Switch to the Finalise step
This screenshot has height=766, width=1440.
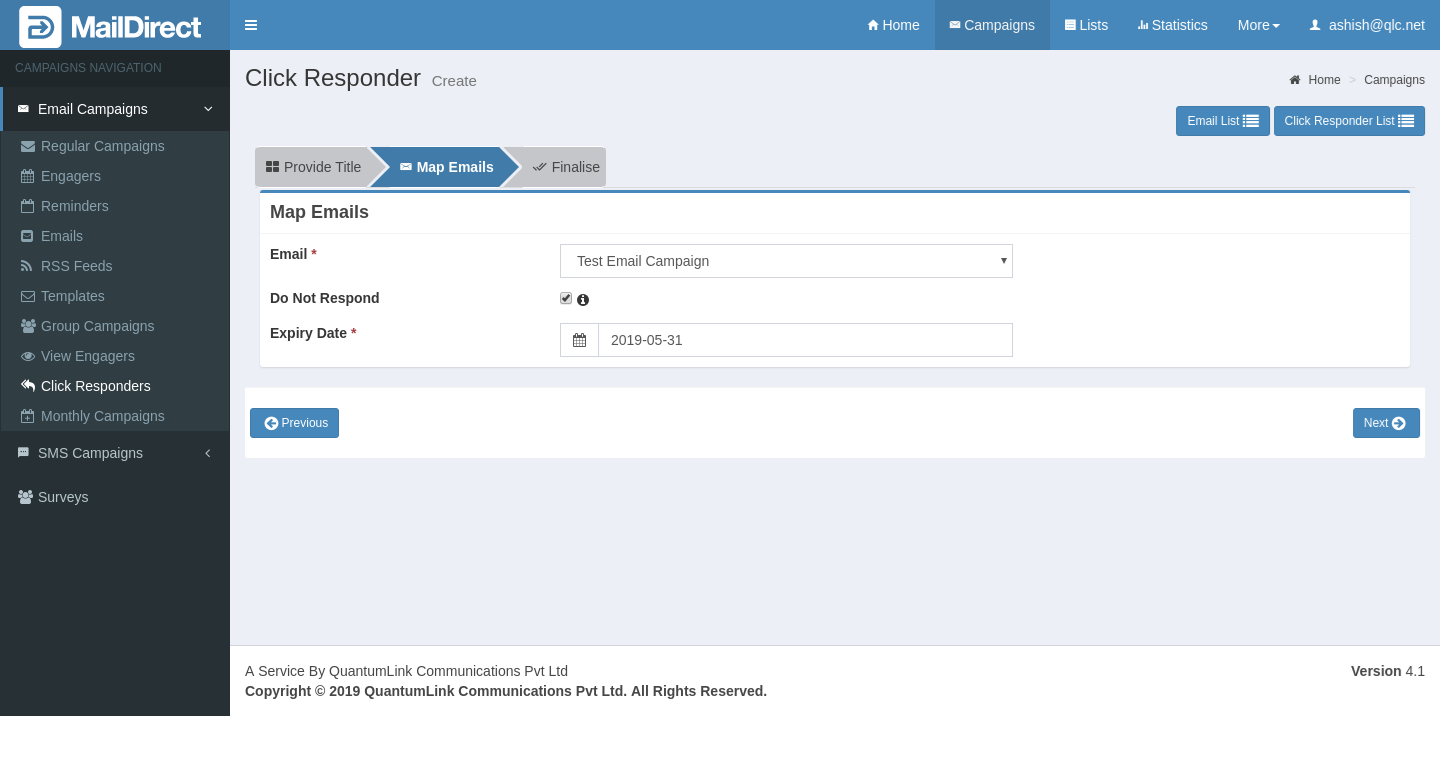566,167
